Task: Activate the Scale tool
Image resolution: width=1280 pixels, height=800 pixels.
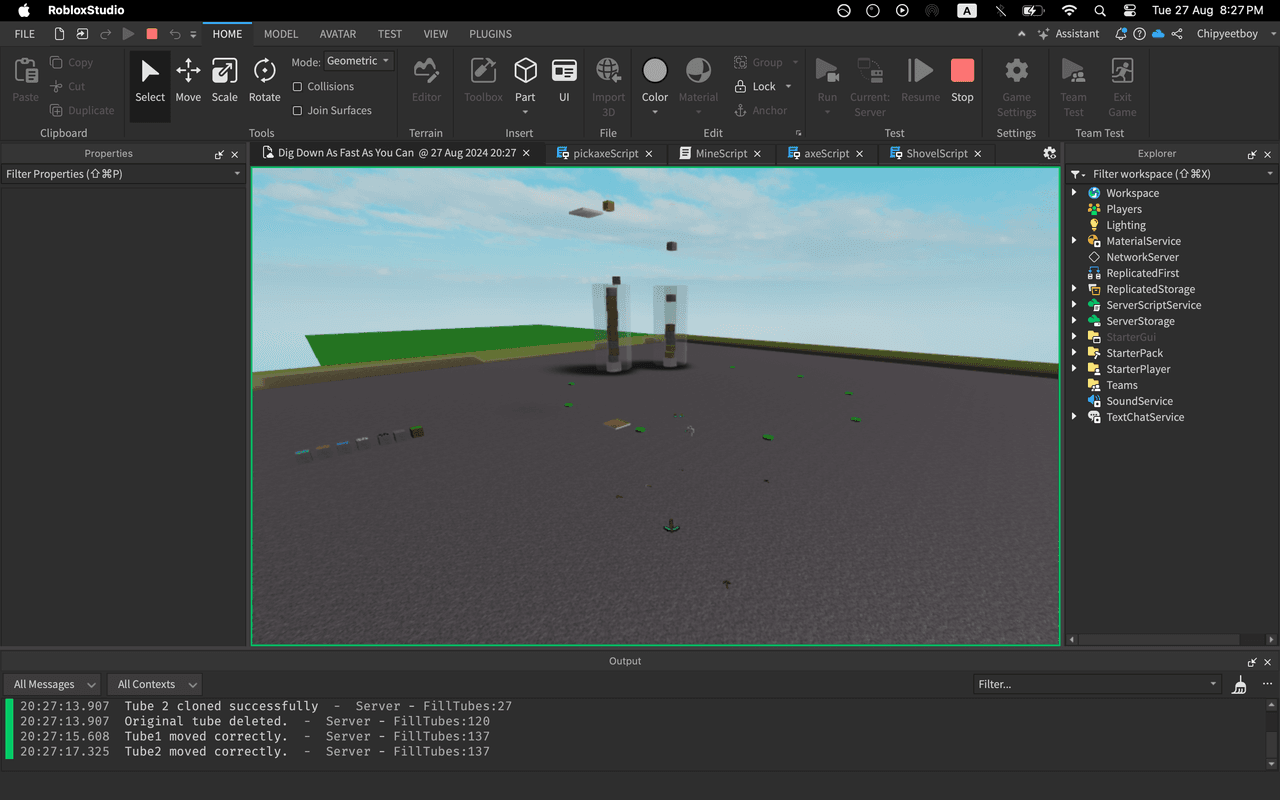Action: tap(225, 81)
